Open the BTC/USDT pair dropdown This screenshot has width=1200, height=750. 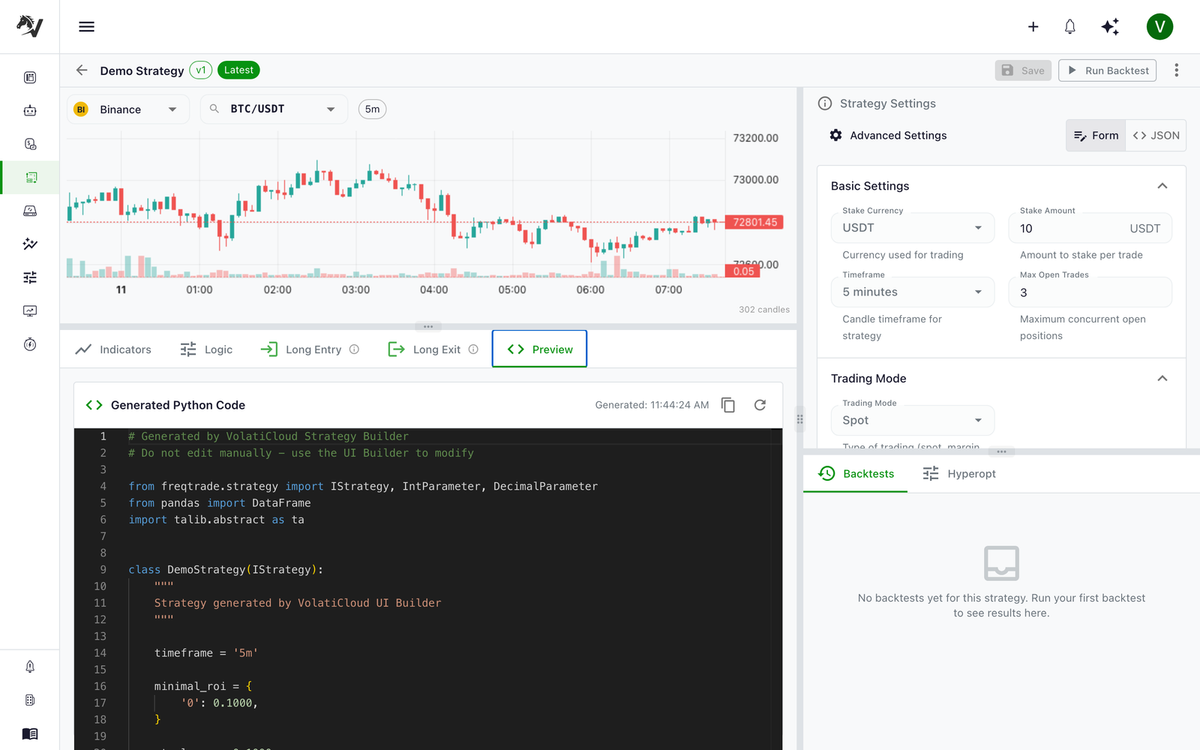tap(274, 109)
